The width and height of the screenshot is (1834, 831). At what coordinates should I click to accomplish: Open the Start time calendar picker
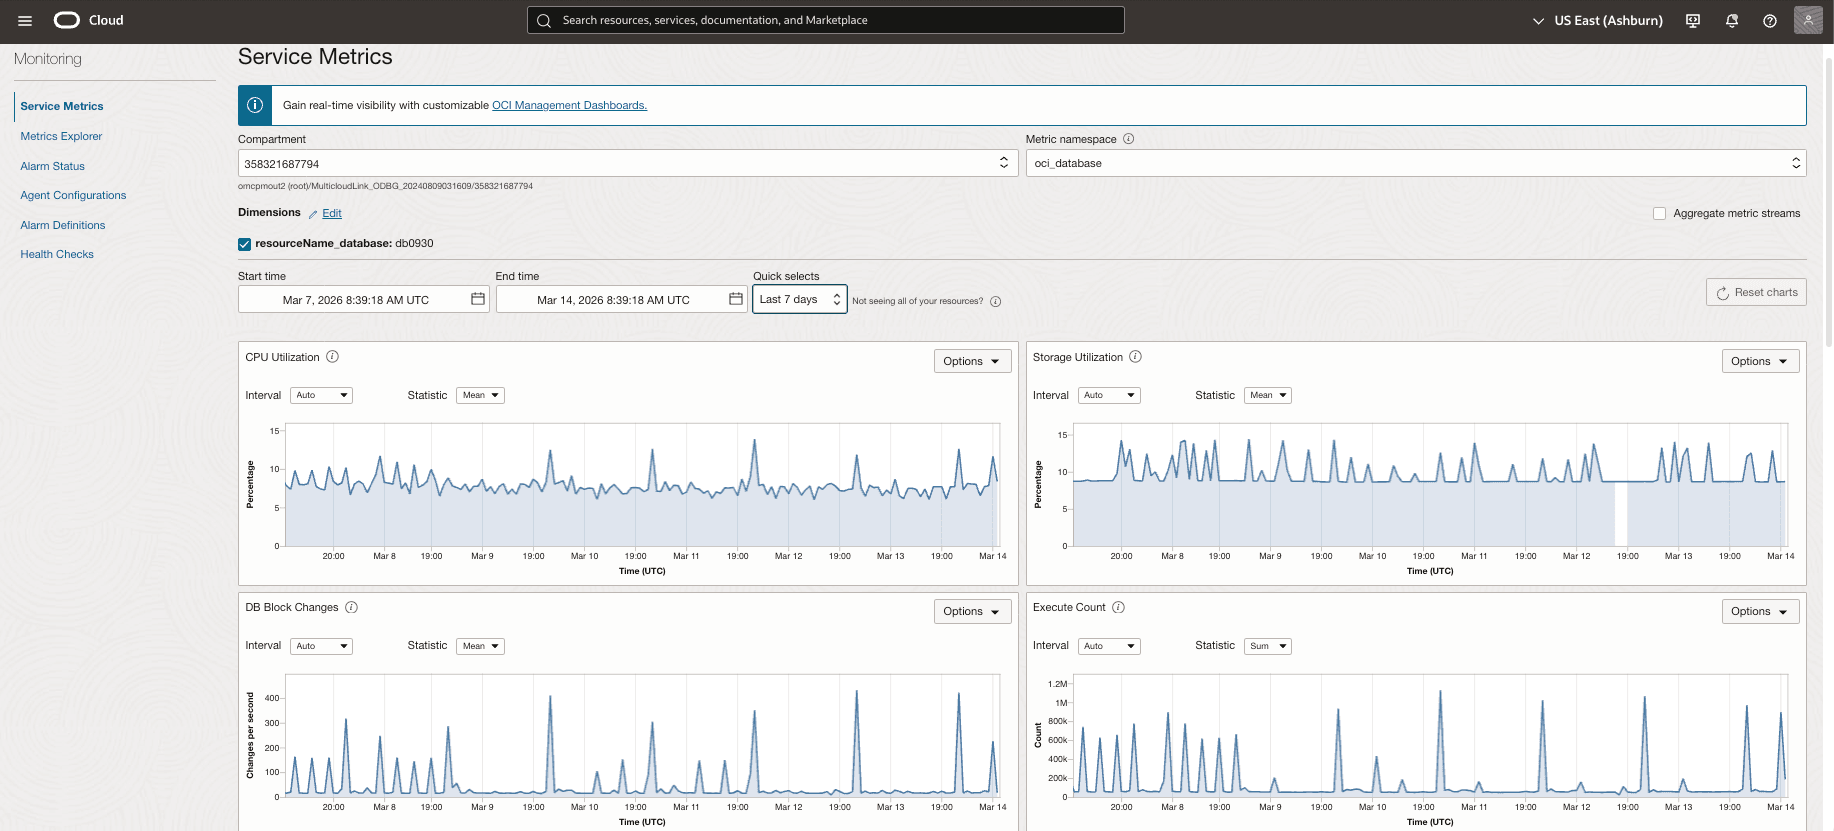(478, 299)
